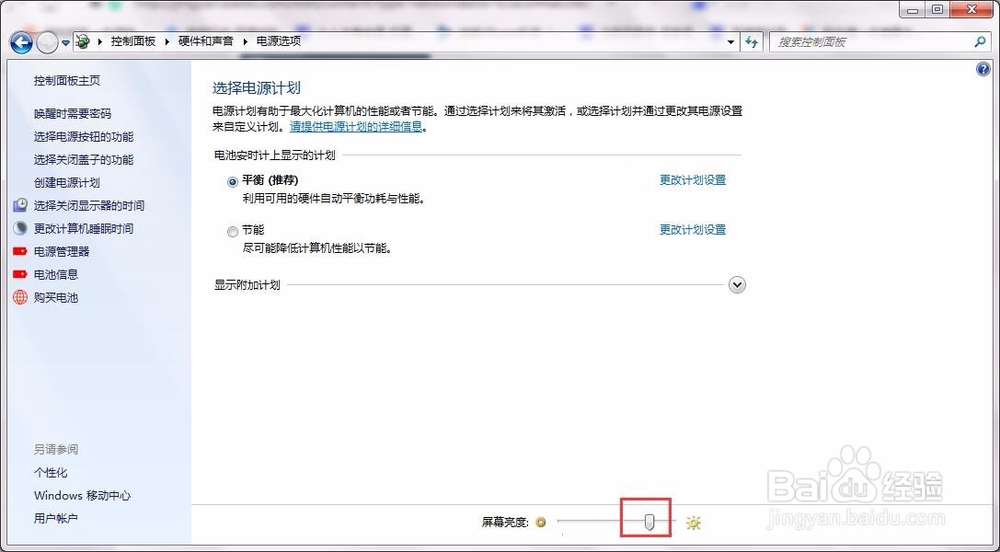1000x552 pixels.
Task: Open 创建电源计划 link
Action: (67, 182)
